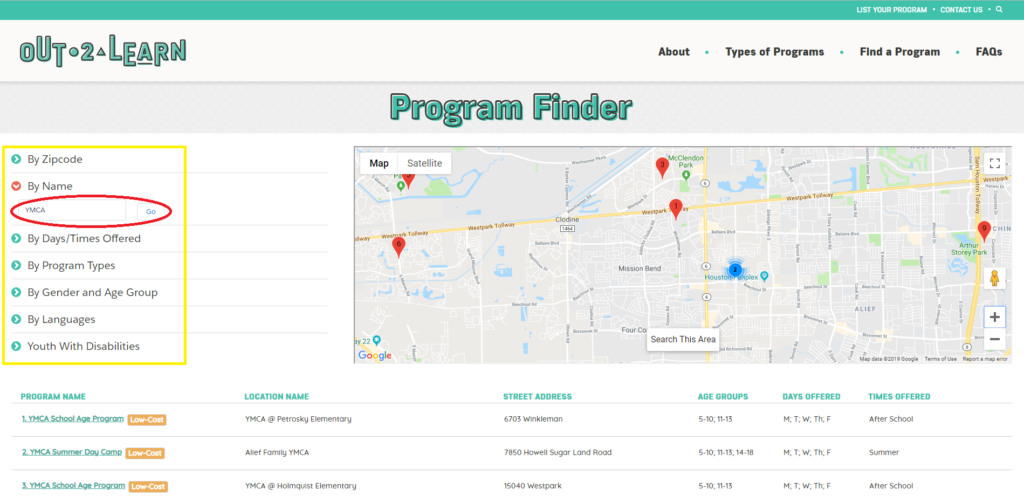1024x503 pixels.
Task: Open 2. YMCA Summer Day Camp link
Action: [72, 452]
